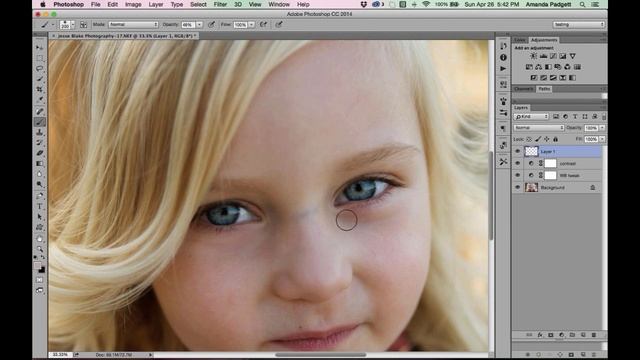
Task: Open Flow value dropdown
Action: 251,25
